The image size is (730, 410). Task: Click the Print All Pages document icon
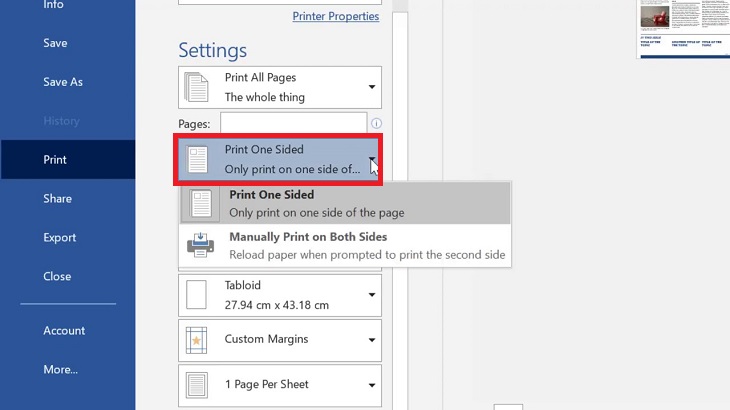pyautogui.click(x=198, y=87)
